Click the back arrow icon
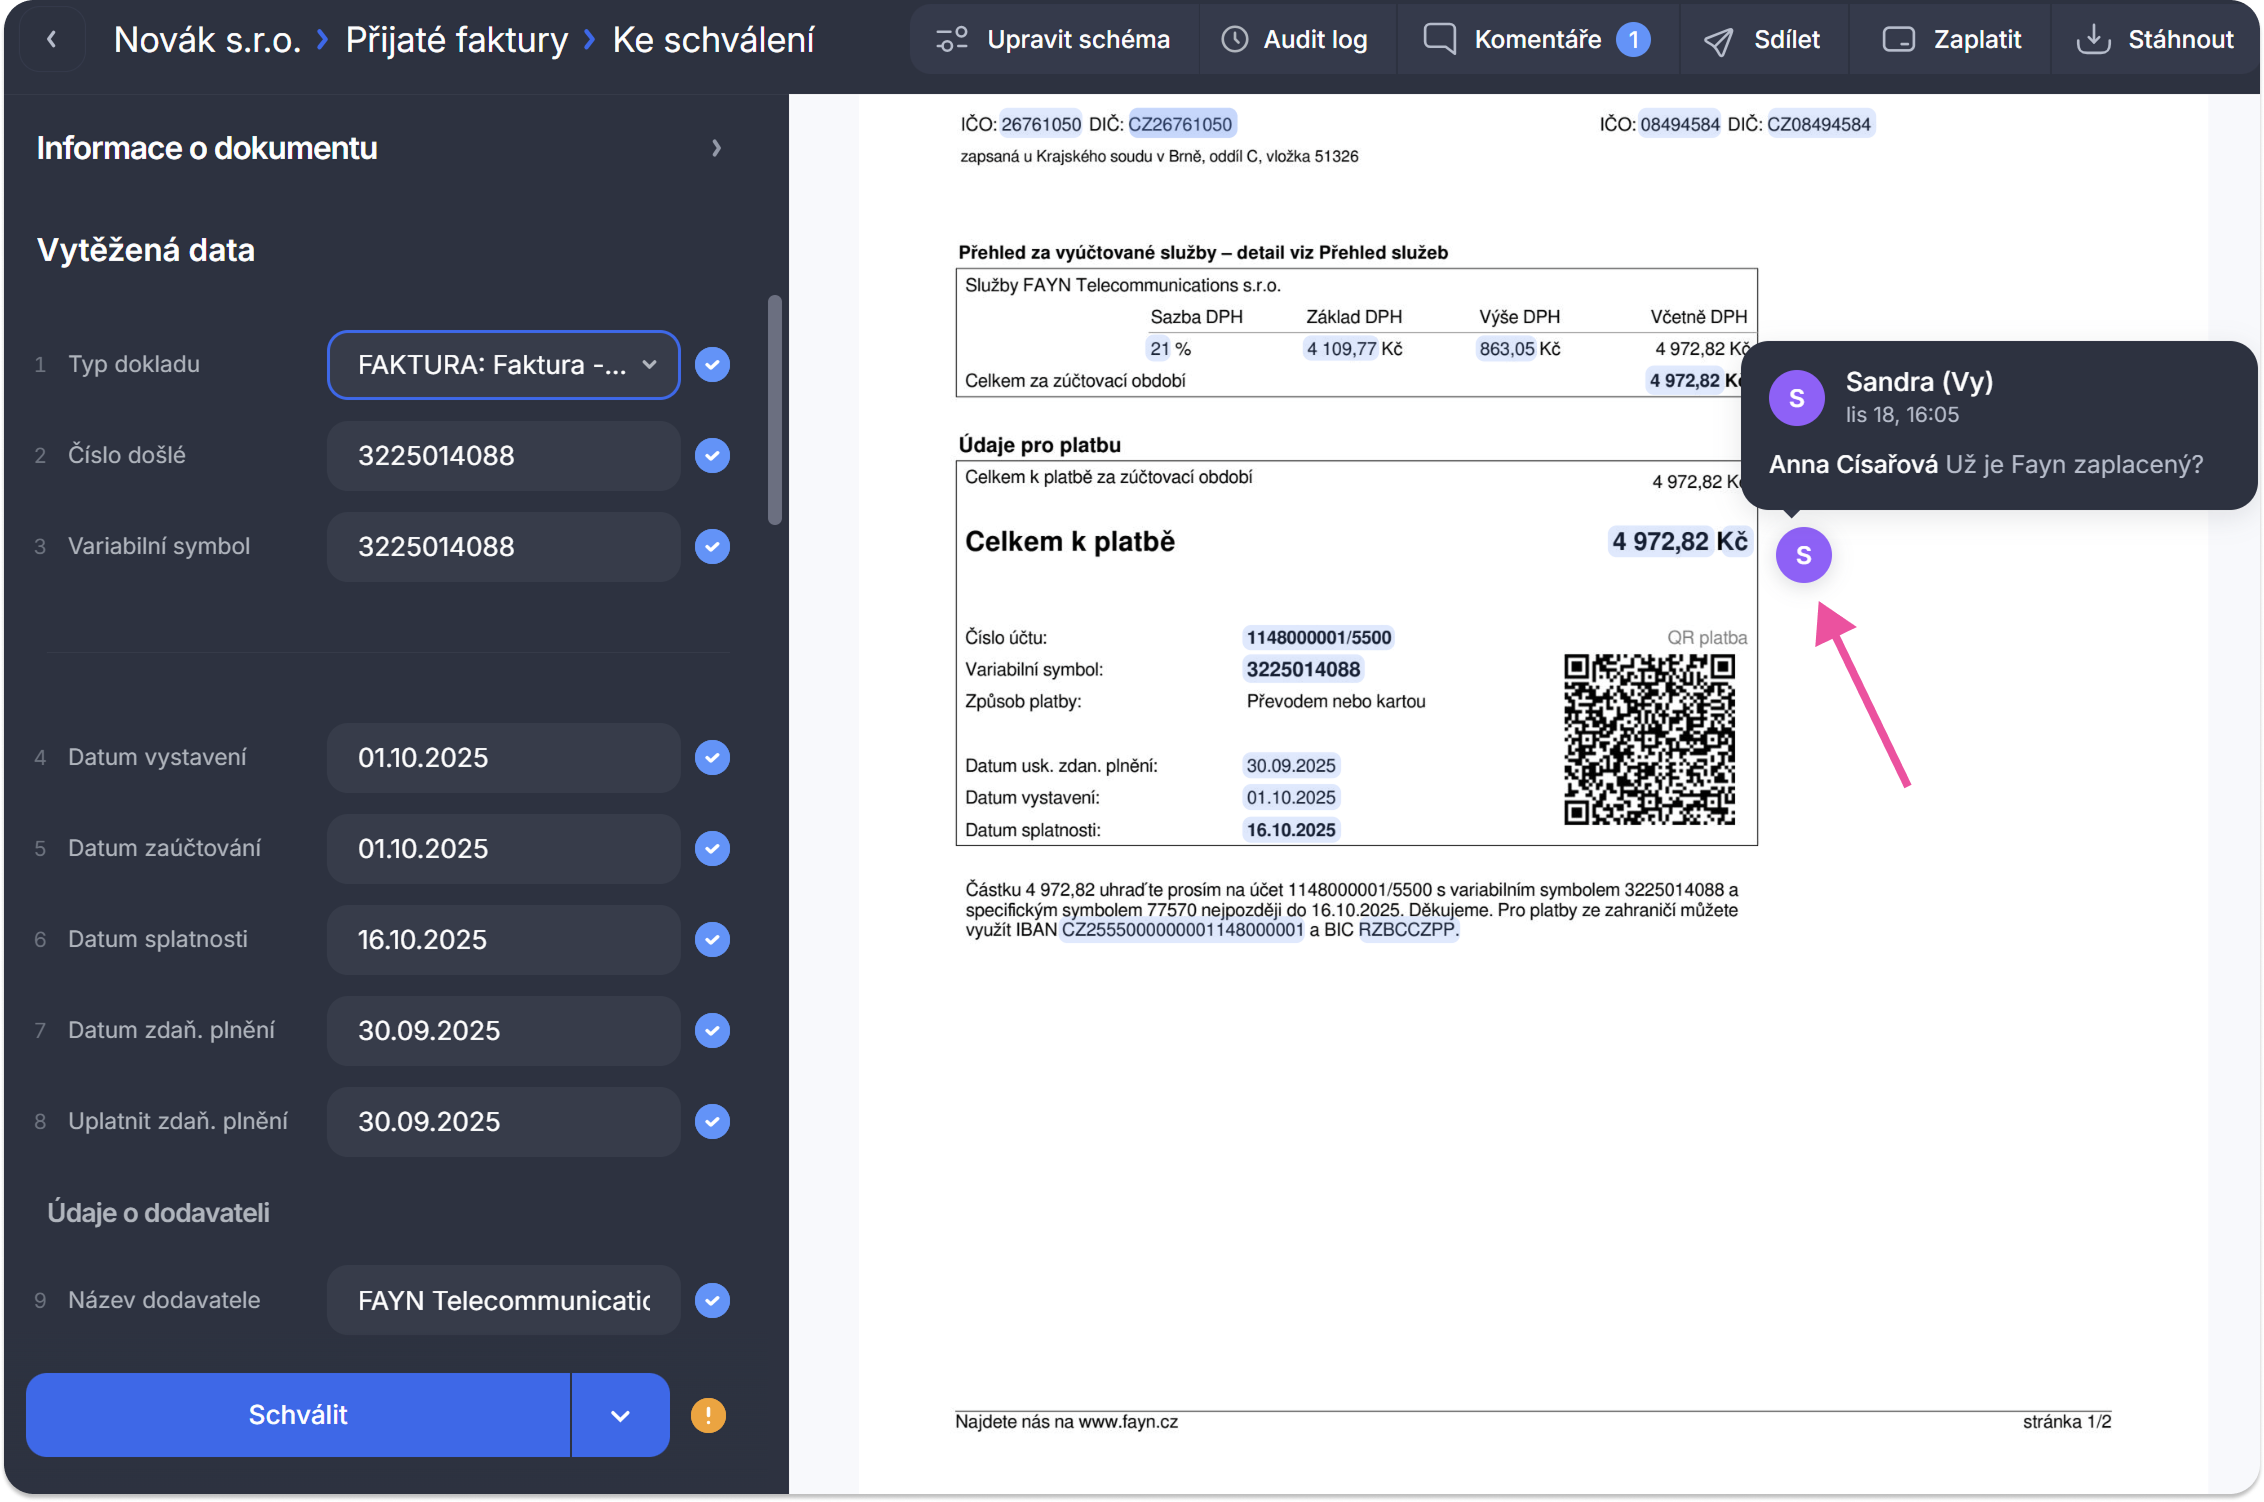 coord(52,40)
